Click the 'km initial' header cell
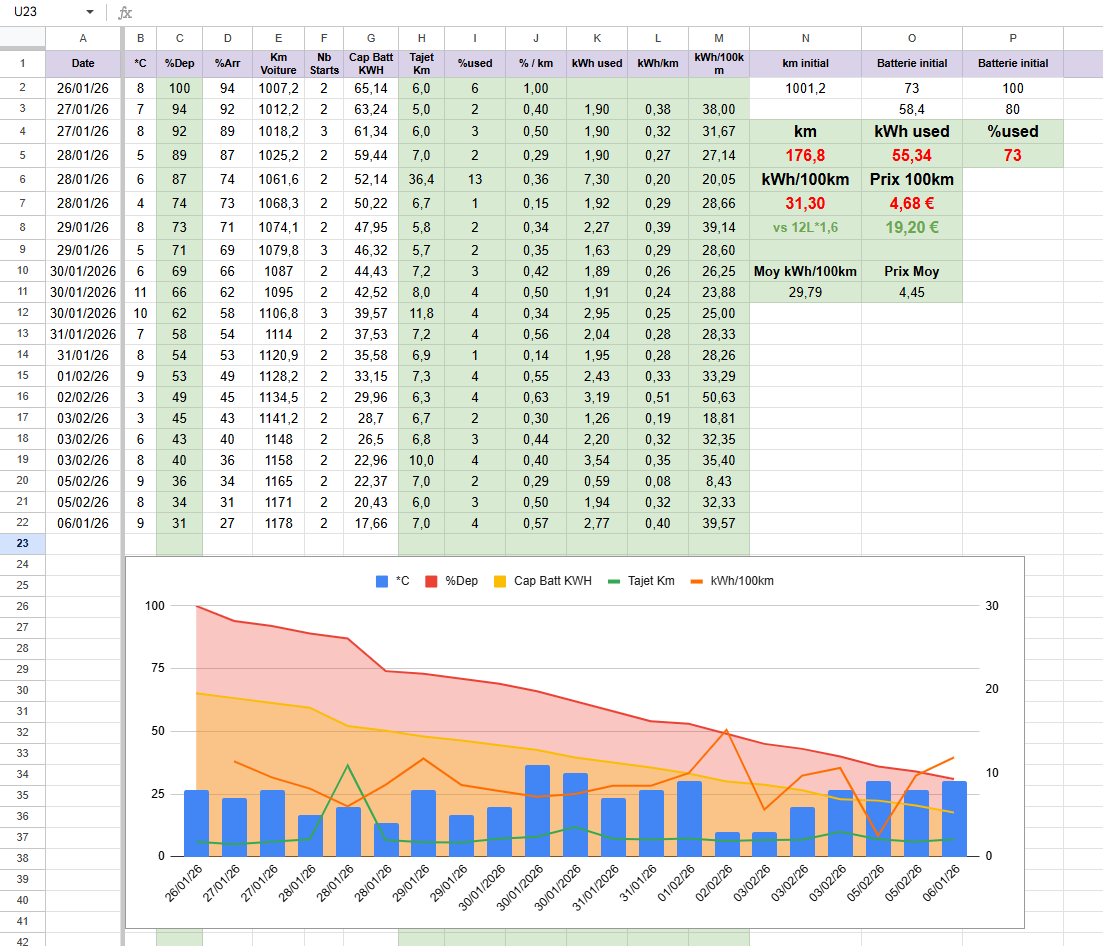The width and height of the screenshot is (1103, 946). (805, 63)
